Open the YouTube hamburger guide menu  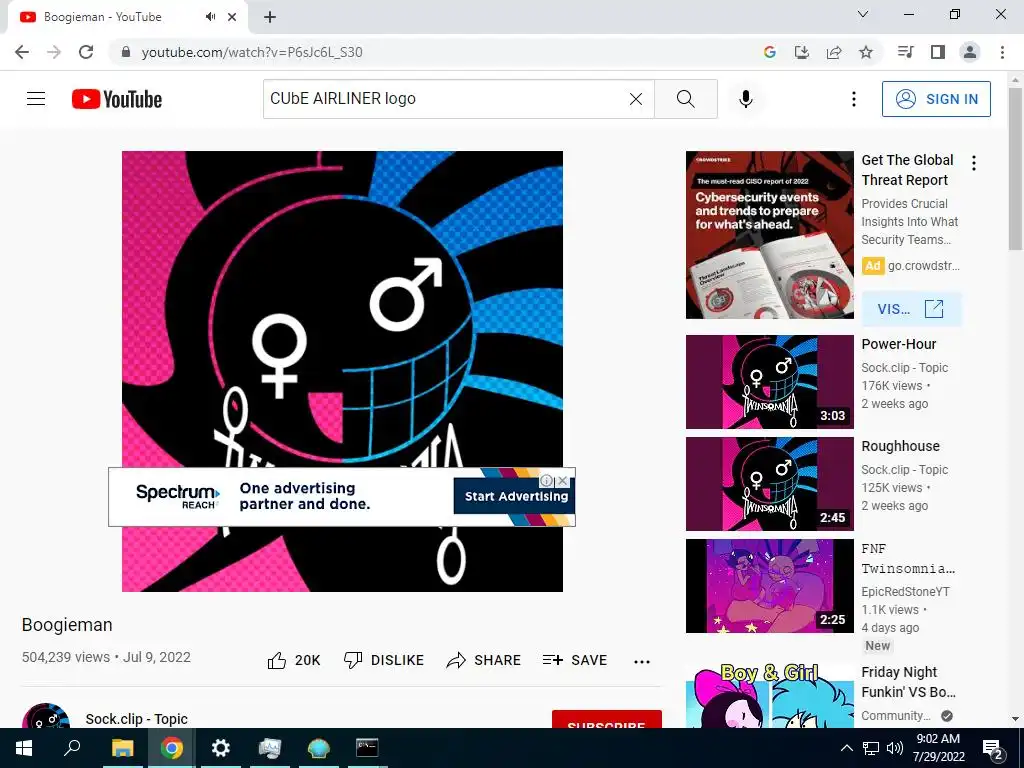[x=36, y=99]
